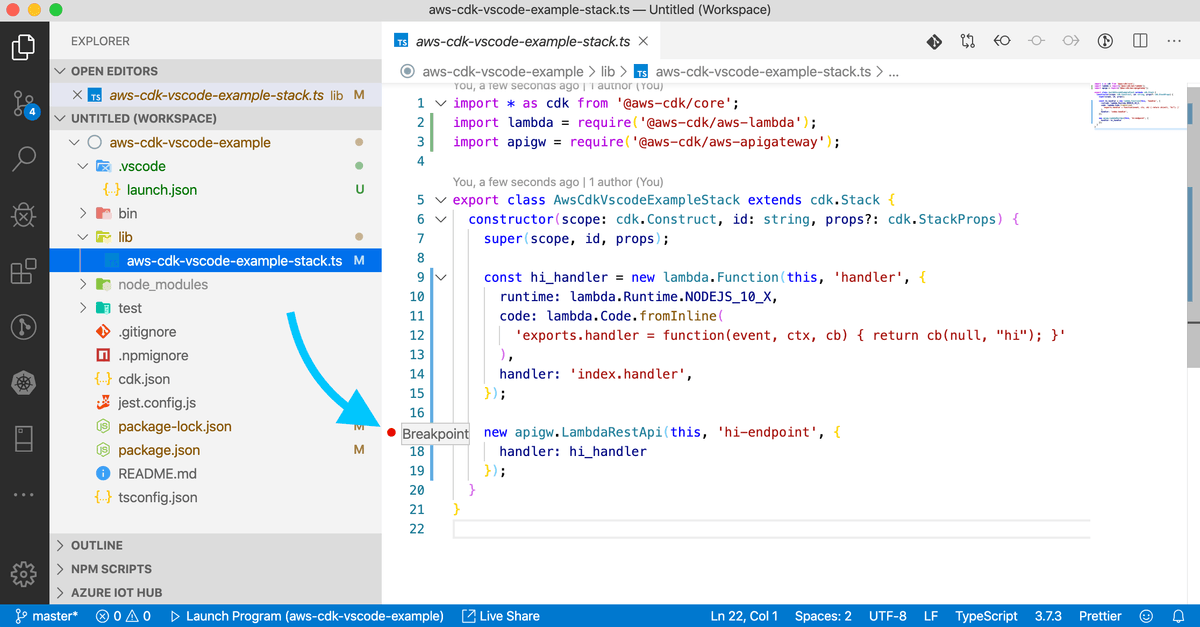This screenshot has width=1200, height=627.
Task: Launch Program from the status bar
Action: (305, 616)
